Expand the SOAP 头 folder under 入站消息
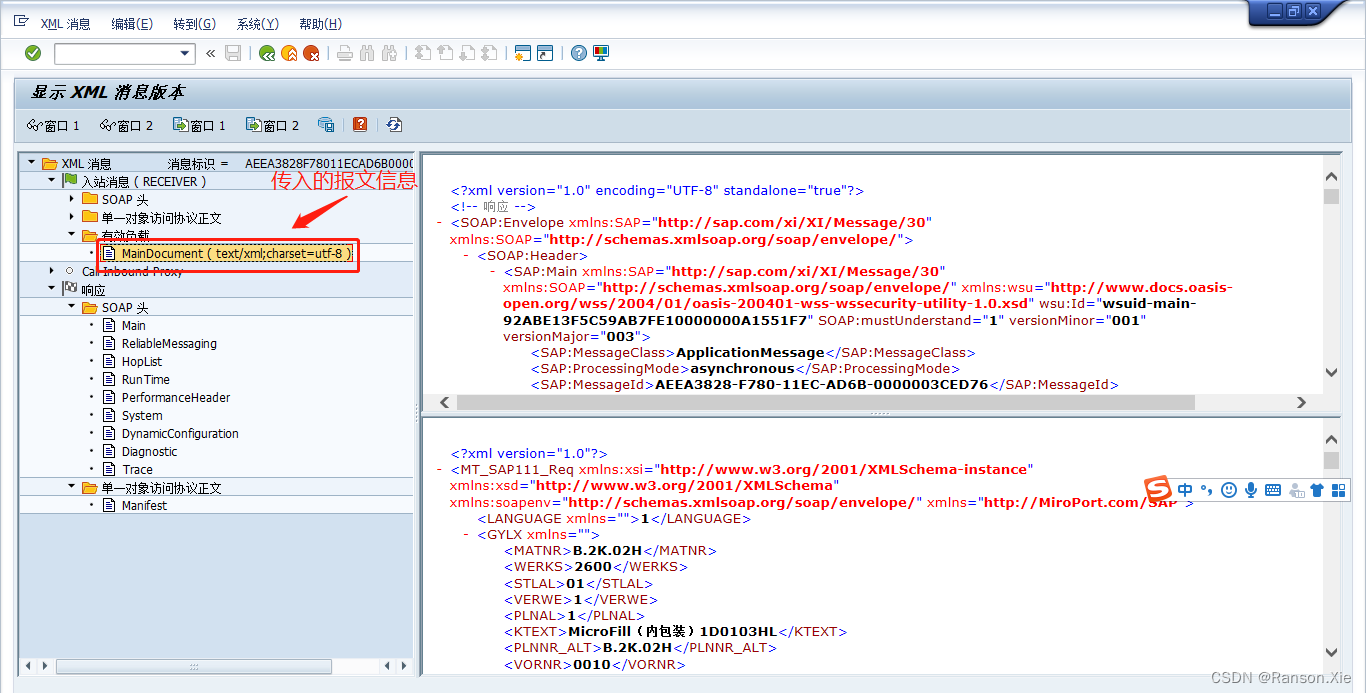1366x693 pixels. coord(73,199)
